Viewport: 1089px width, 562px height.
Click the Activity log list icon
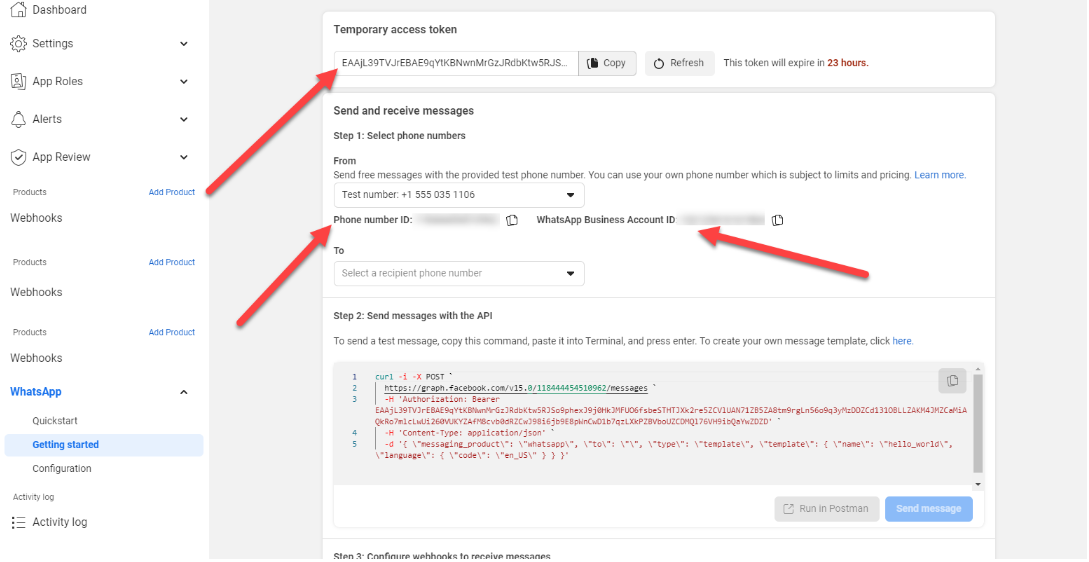tap(19, 522)
